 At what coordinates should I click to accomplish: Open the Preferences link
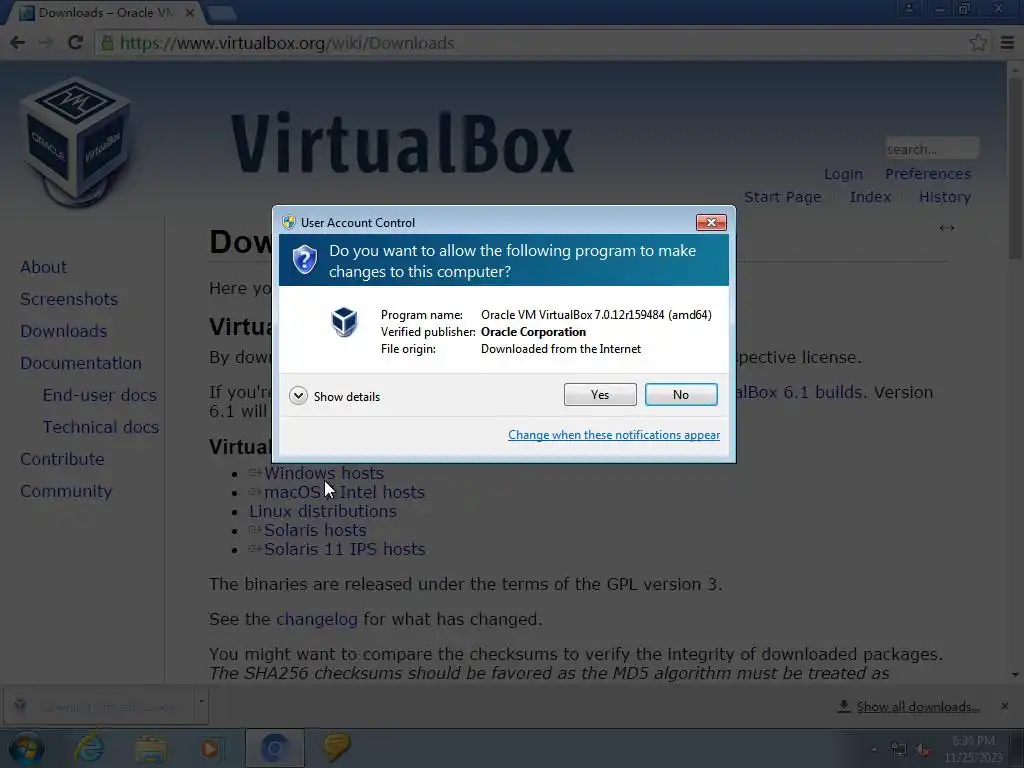(x=928, y=174)
